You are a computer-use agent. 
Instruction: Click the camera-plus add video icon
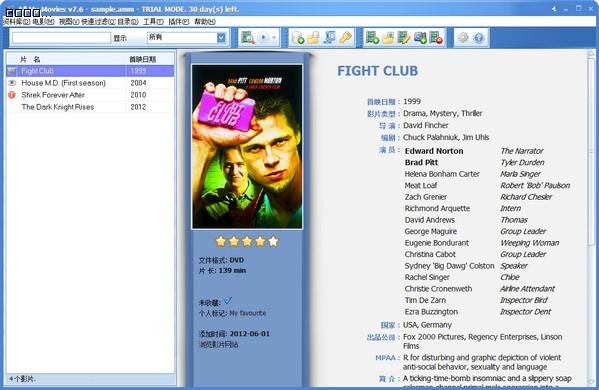[420, 37]
